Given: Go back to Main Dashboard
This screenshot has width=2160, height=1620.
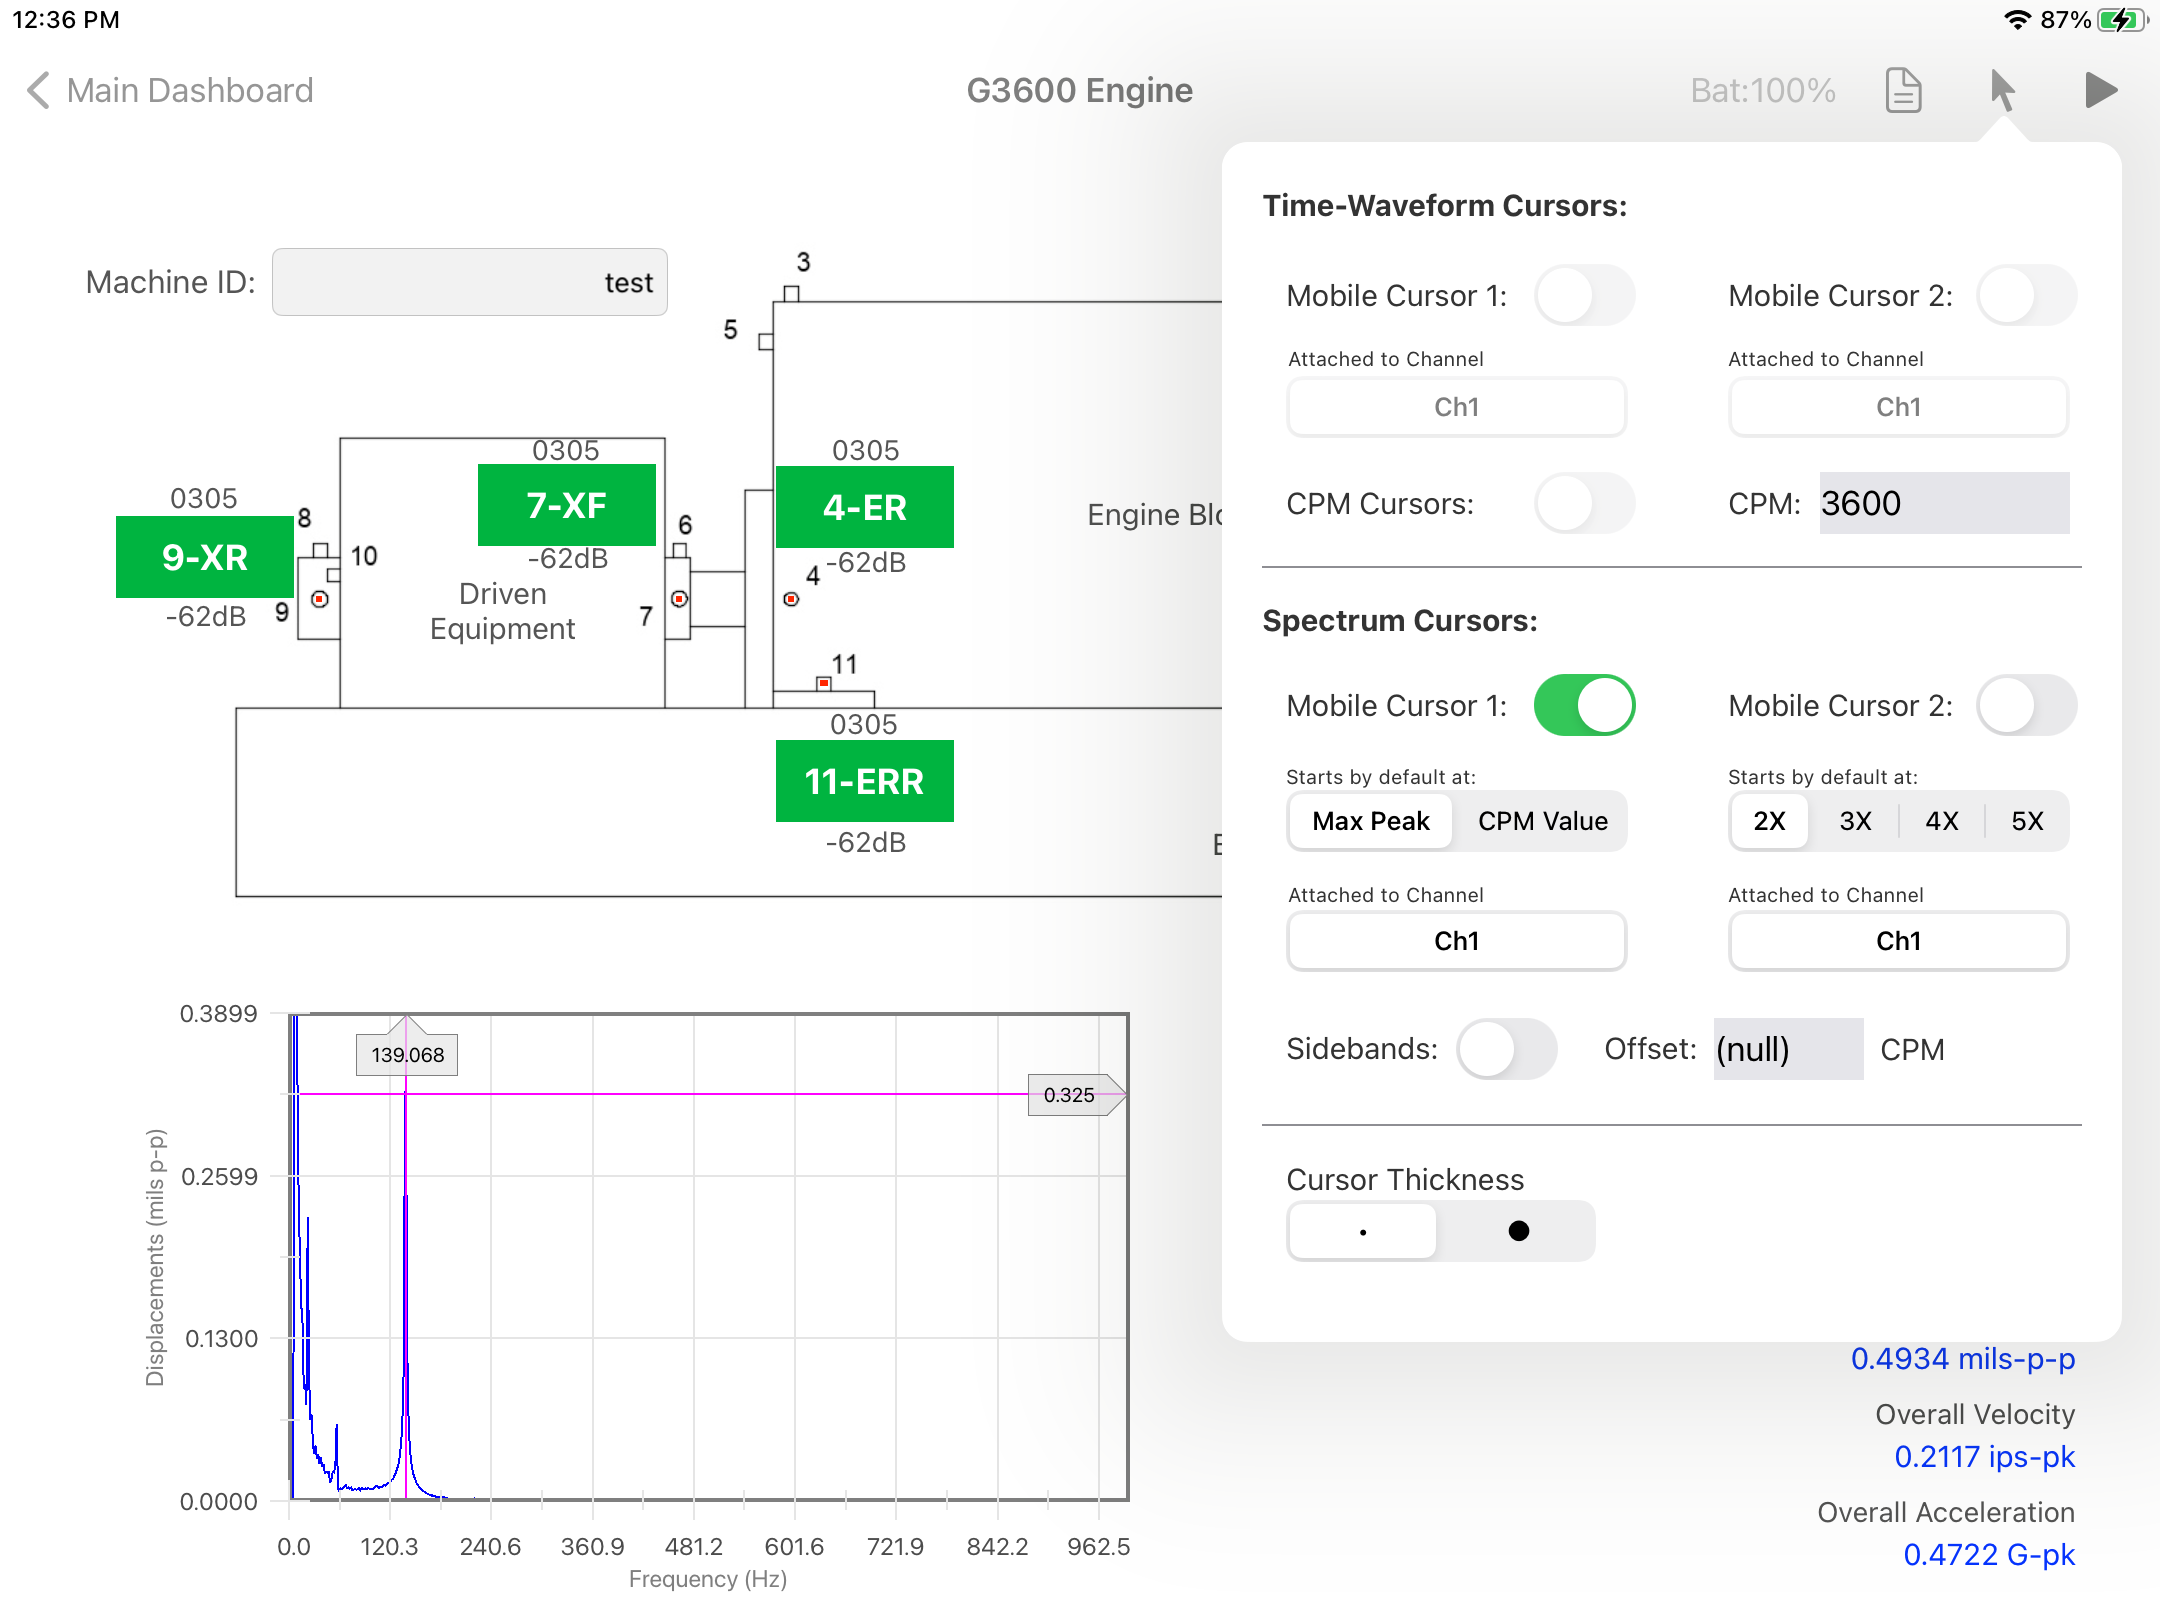Looking at the screenshot, I should pyautogui.click(x=170, y=90).
